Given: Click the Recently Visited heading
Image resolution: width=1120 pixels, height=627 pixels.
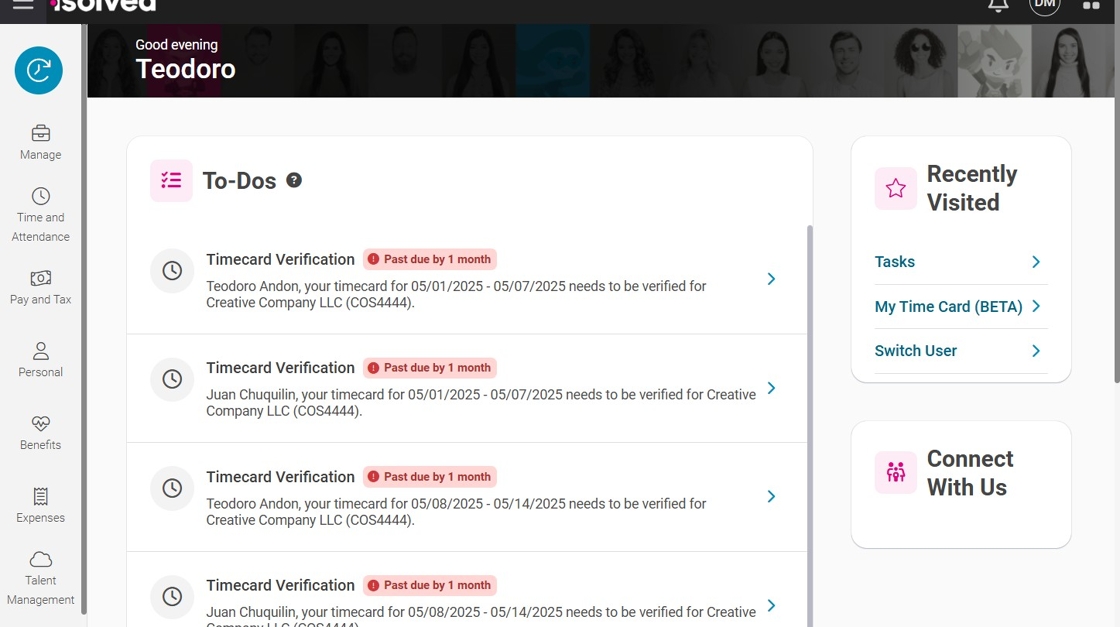Looking at the screenshot, I should coord(972,188).
